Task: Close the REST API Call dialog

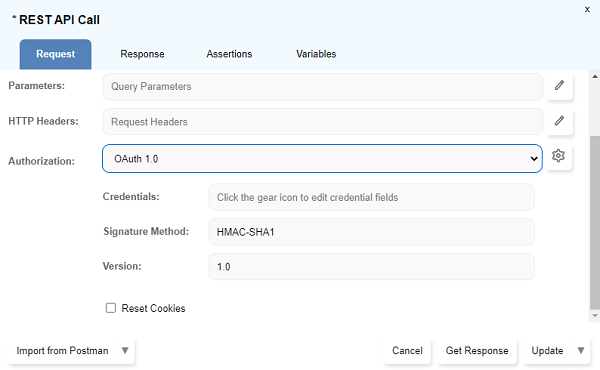Action: pos(587,10)
